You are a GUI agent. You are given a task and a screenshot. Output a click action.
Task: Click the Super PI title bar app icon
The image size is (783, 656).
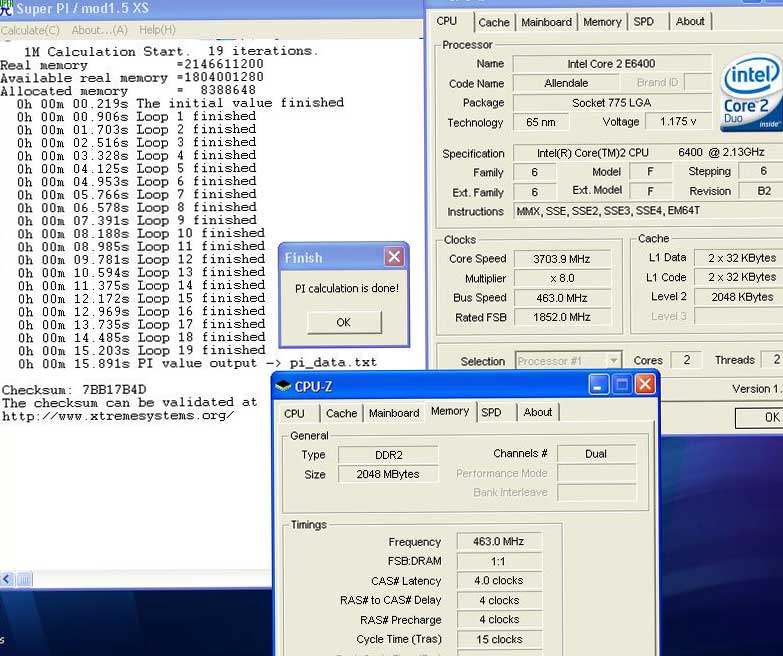(6, 7)
